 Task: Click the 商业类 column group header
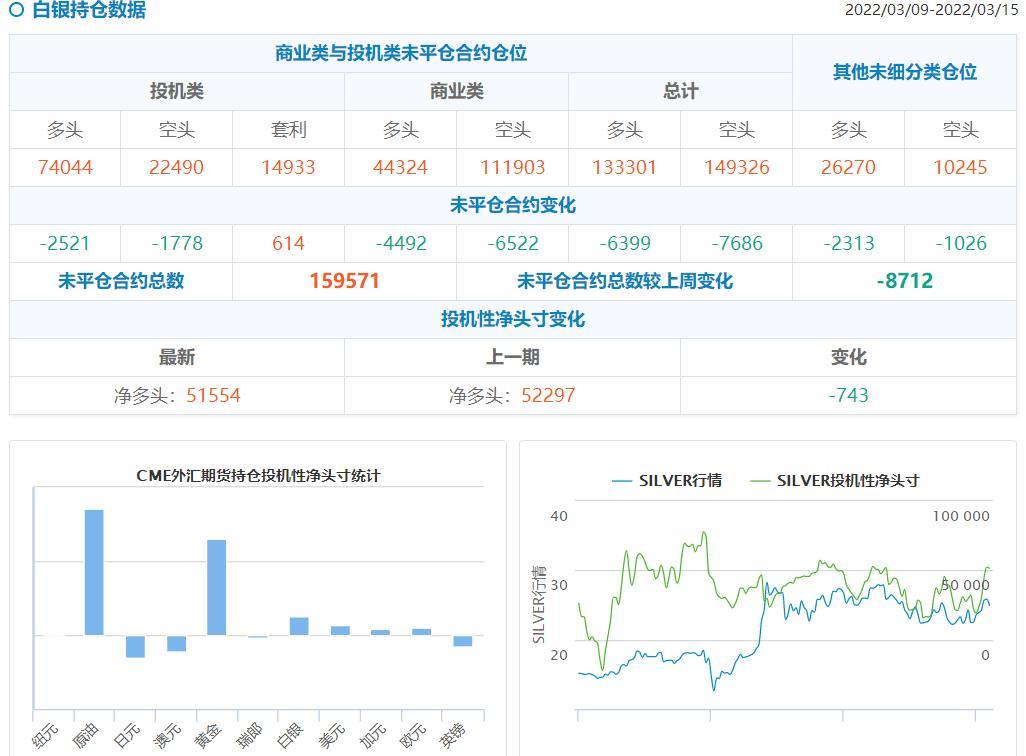point(456,92)
